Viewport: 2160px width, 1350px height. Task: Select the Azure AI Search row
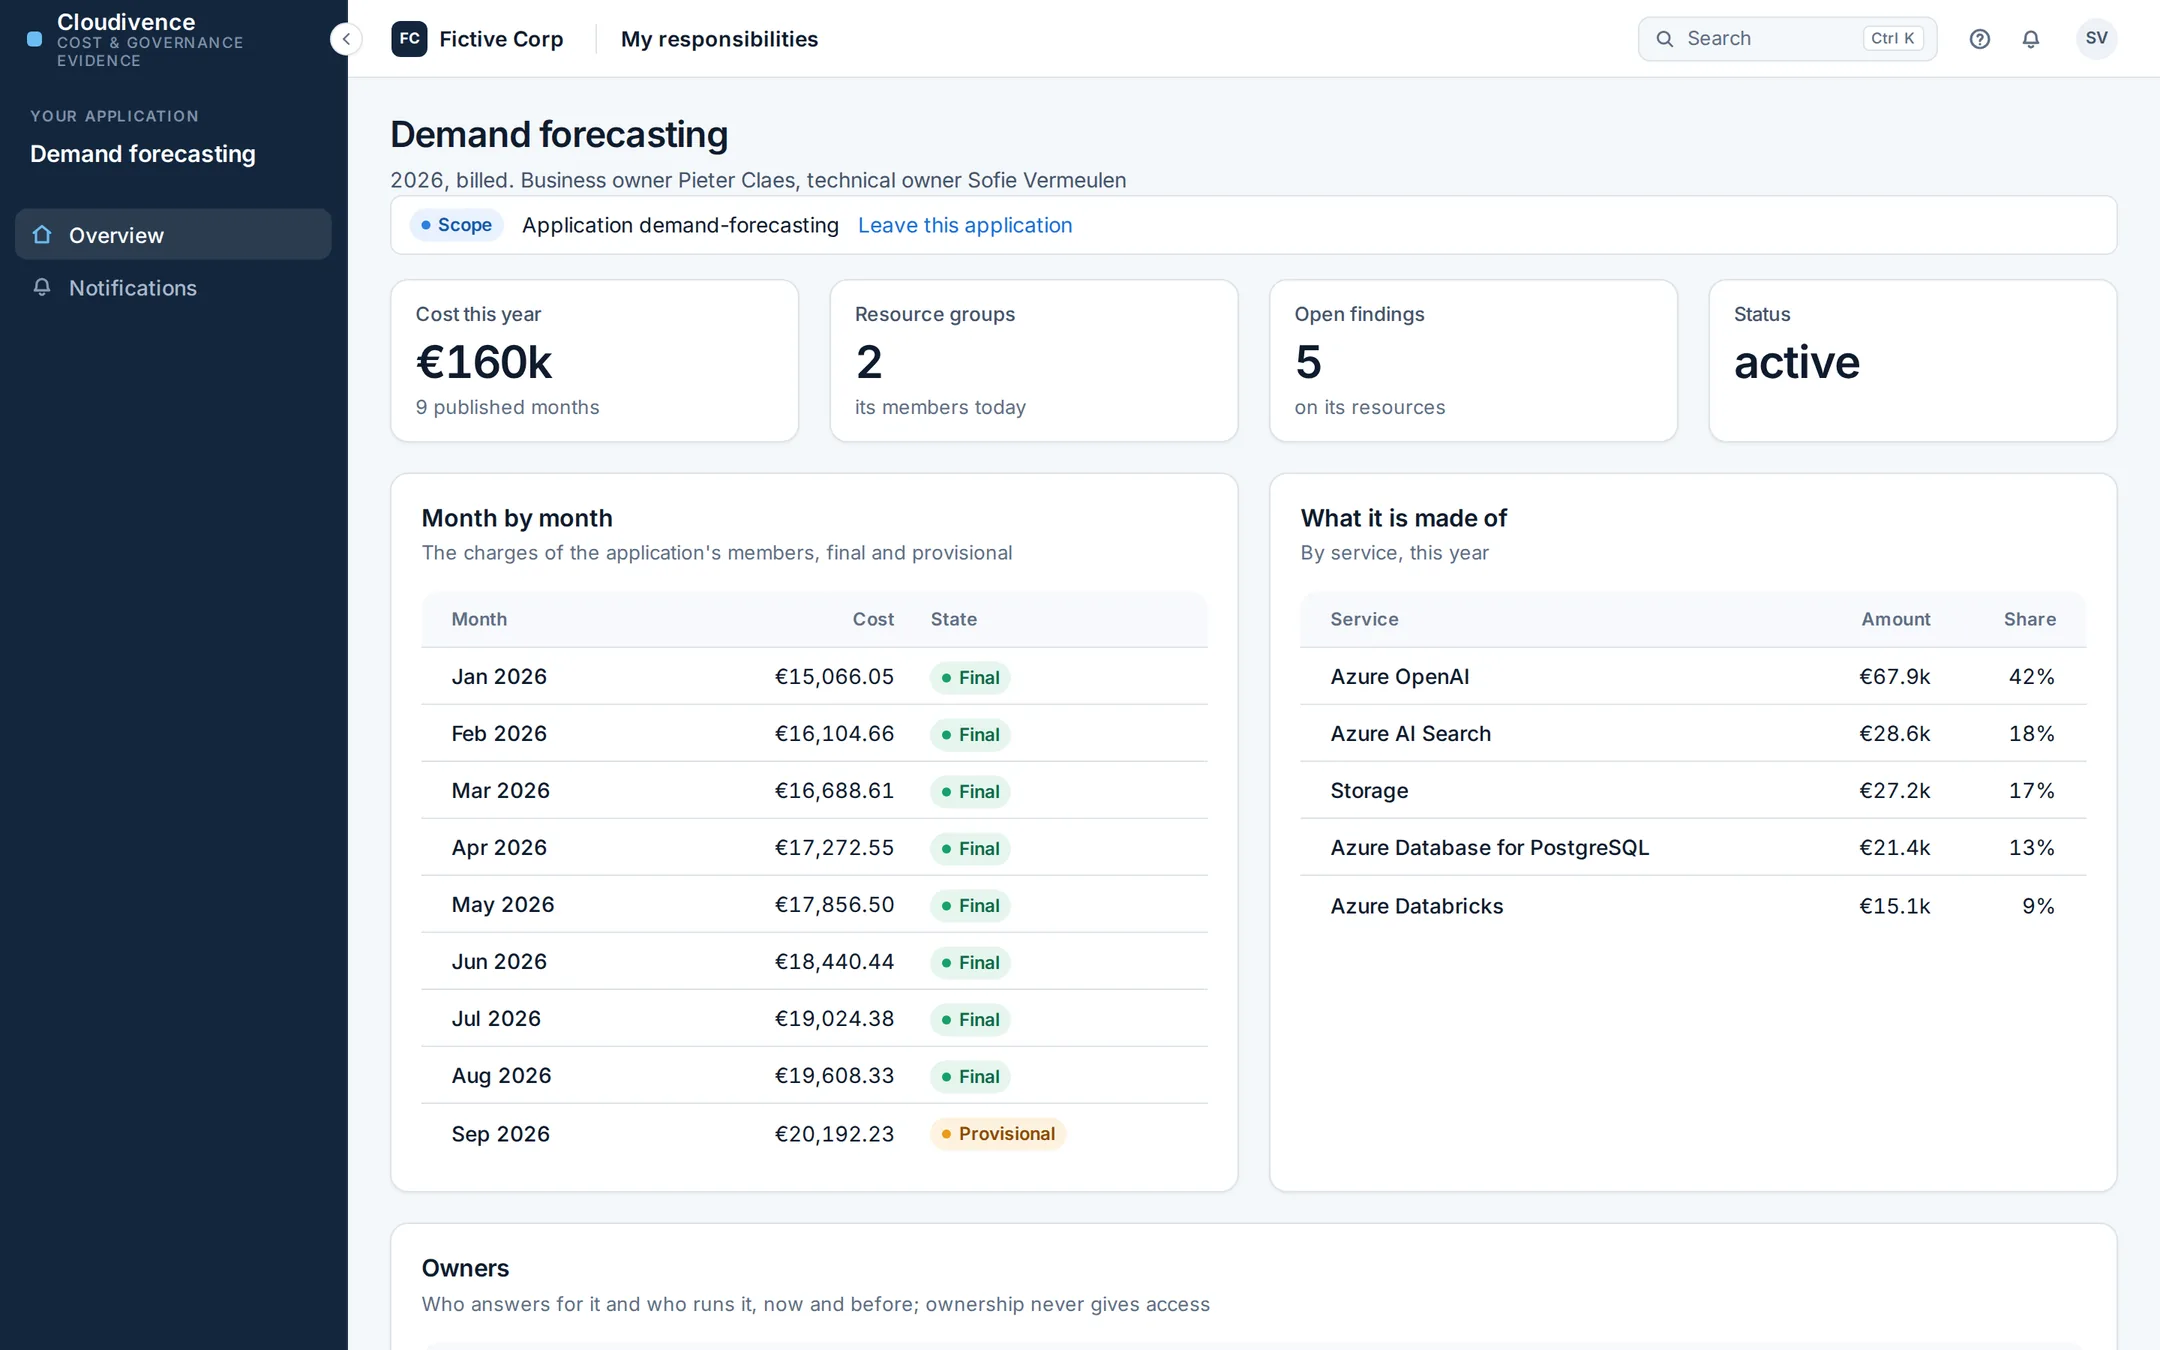pos(1692,733)
